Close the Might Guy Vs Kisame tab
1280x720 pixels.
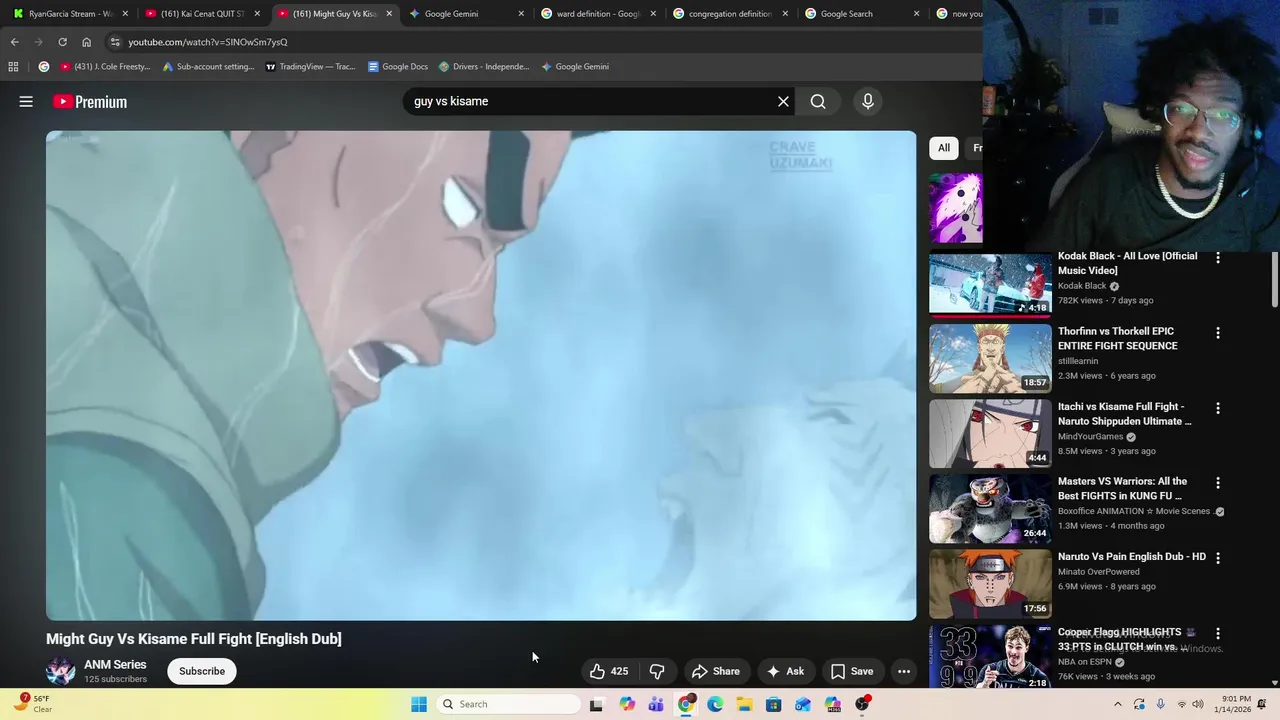coord(389,14)
